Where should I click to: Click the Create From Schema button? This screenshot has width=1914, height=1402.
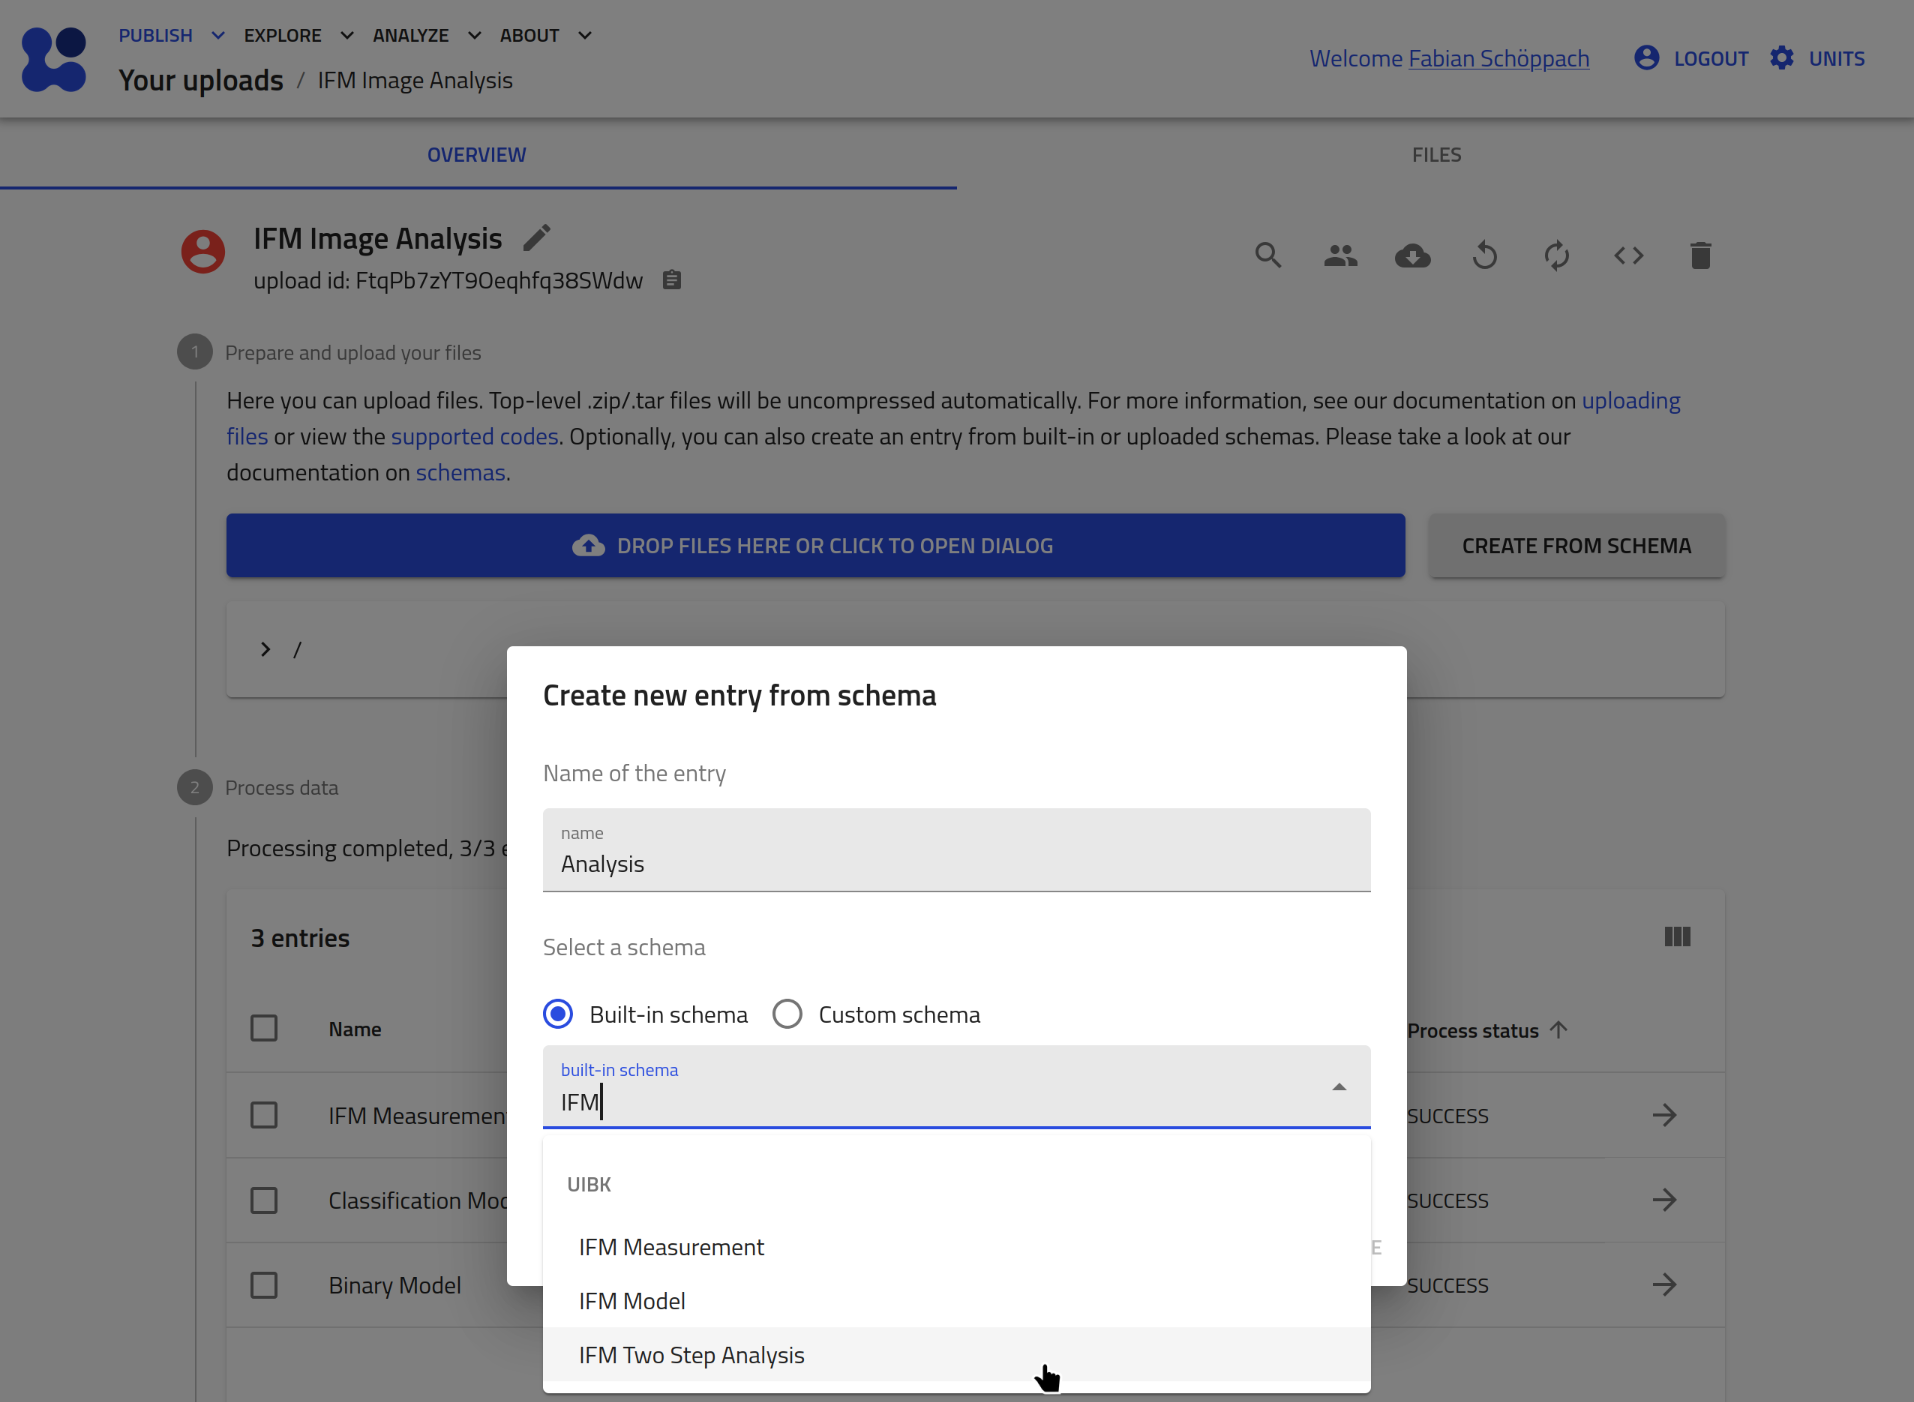coord(1576,546)
